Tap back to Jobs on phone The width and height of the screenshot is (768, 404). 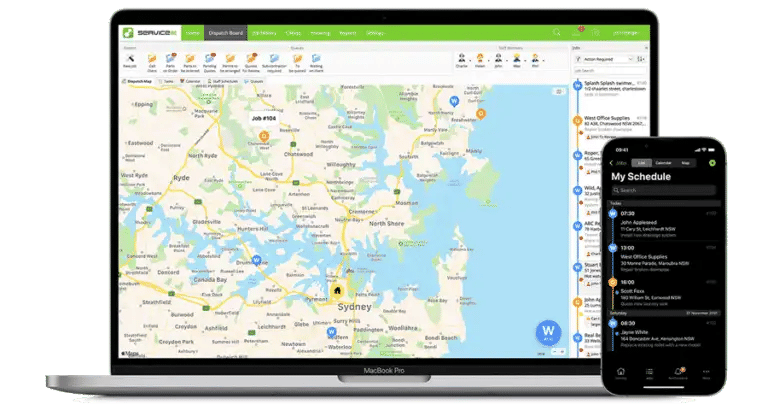(618, 163)
